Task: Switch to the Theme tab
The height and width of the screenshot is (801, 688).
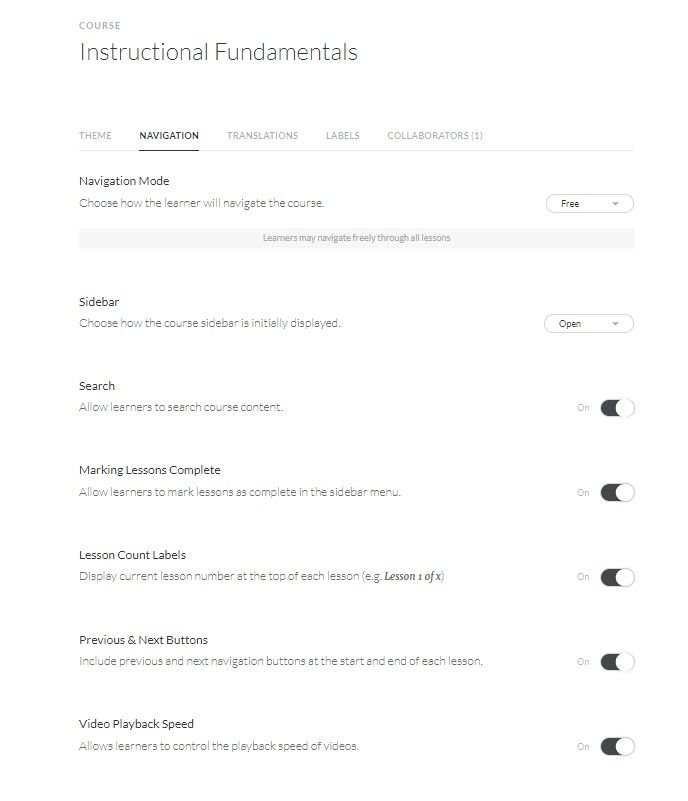Action: 95,136
